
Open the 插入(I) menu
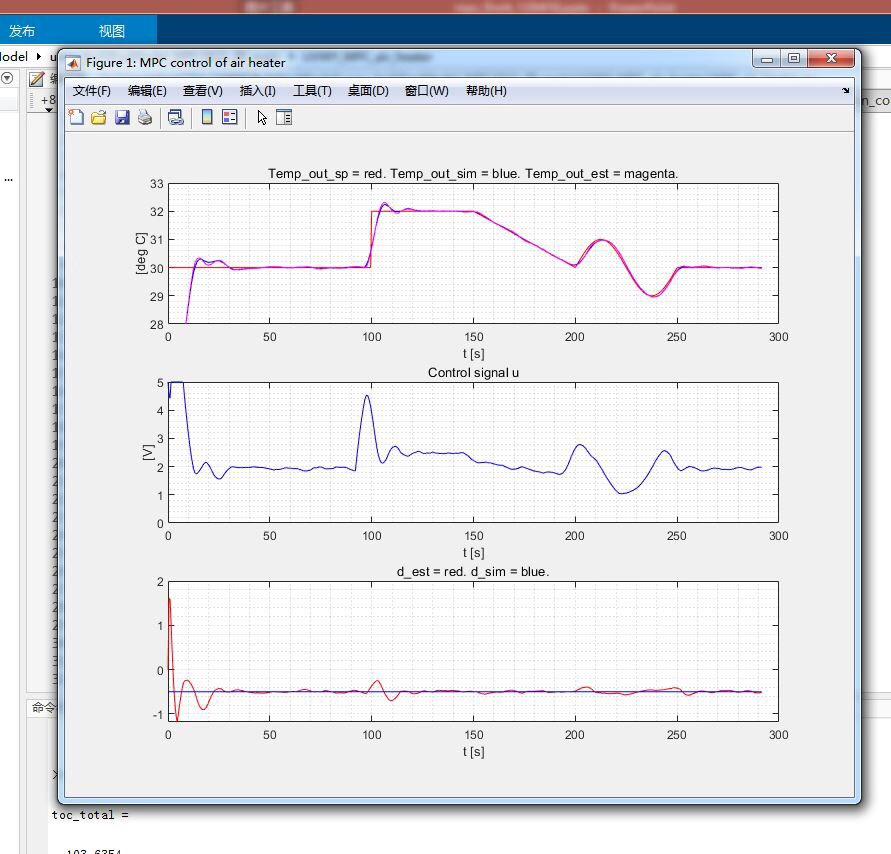pyautogui.click(x=257, y=91)
